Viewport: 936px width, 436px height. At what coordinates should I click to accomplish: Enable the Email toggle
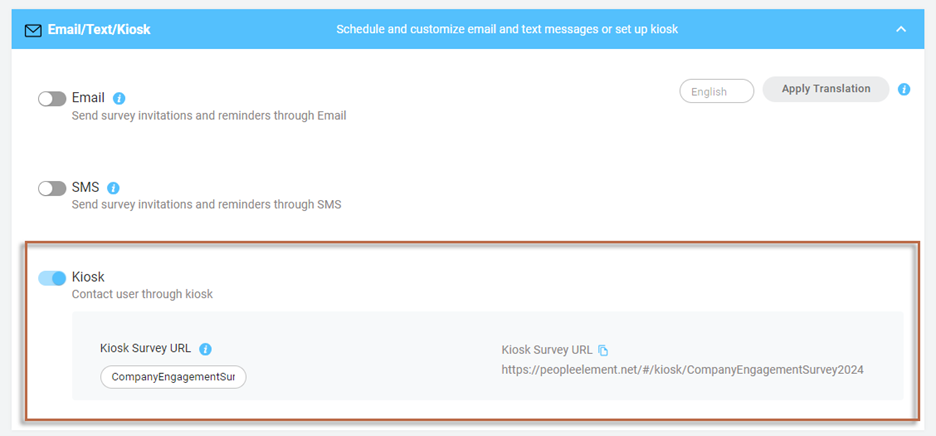point(52,99)
